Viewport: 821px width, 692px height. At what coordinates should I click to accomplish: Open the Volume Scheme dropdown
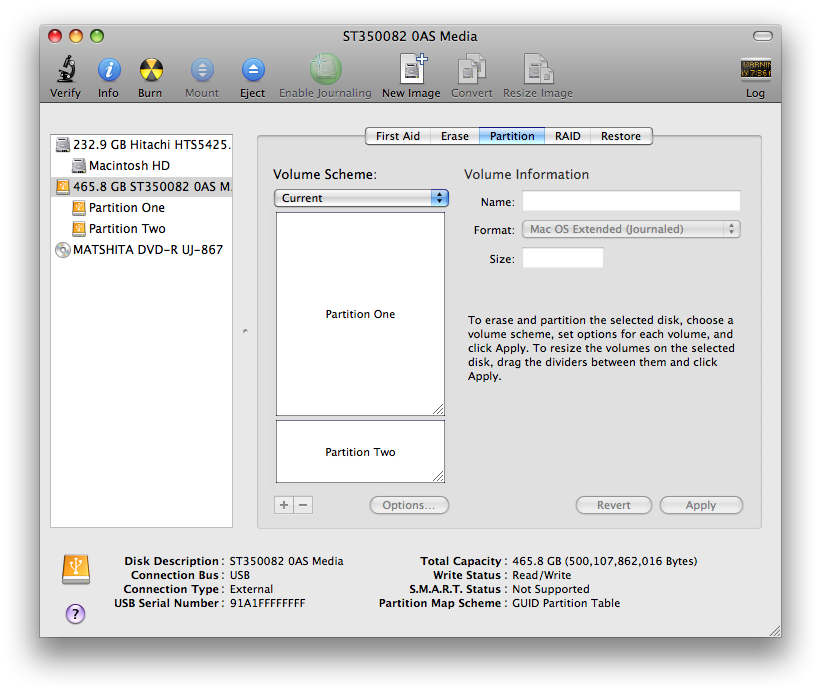pos(361,198)
